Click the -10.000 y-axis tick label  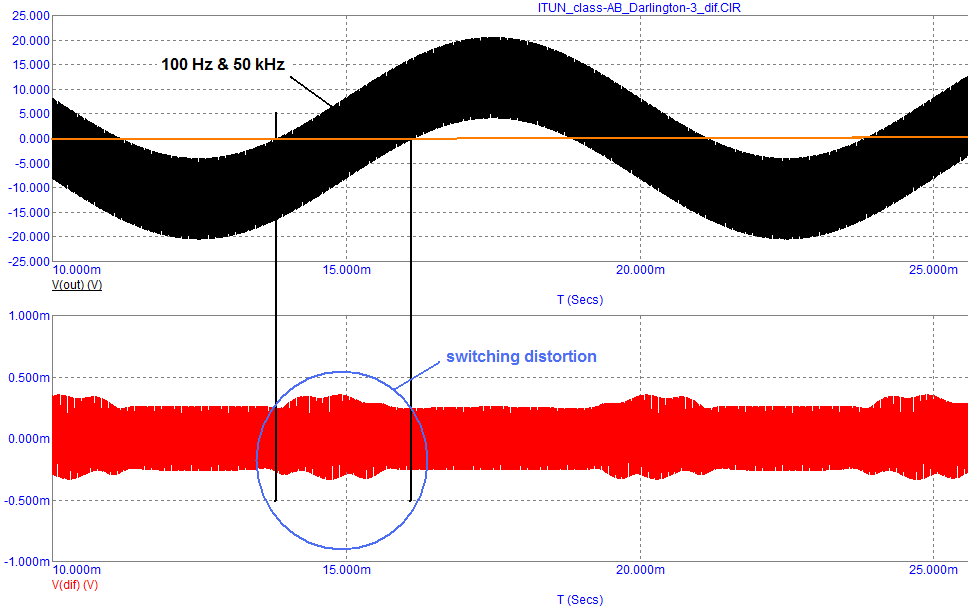pyautogui.click(x=29, y=188)
